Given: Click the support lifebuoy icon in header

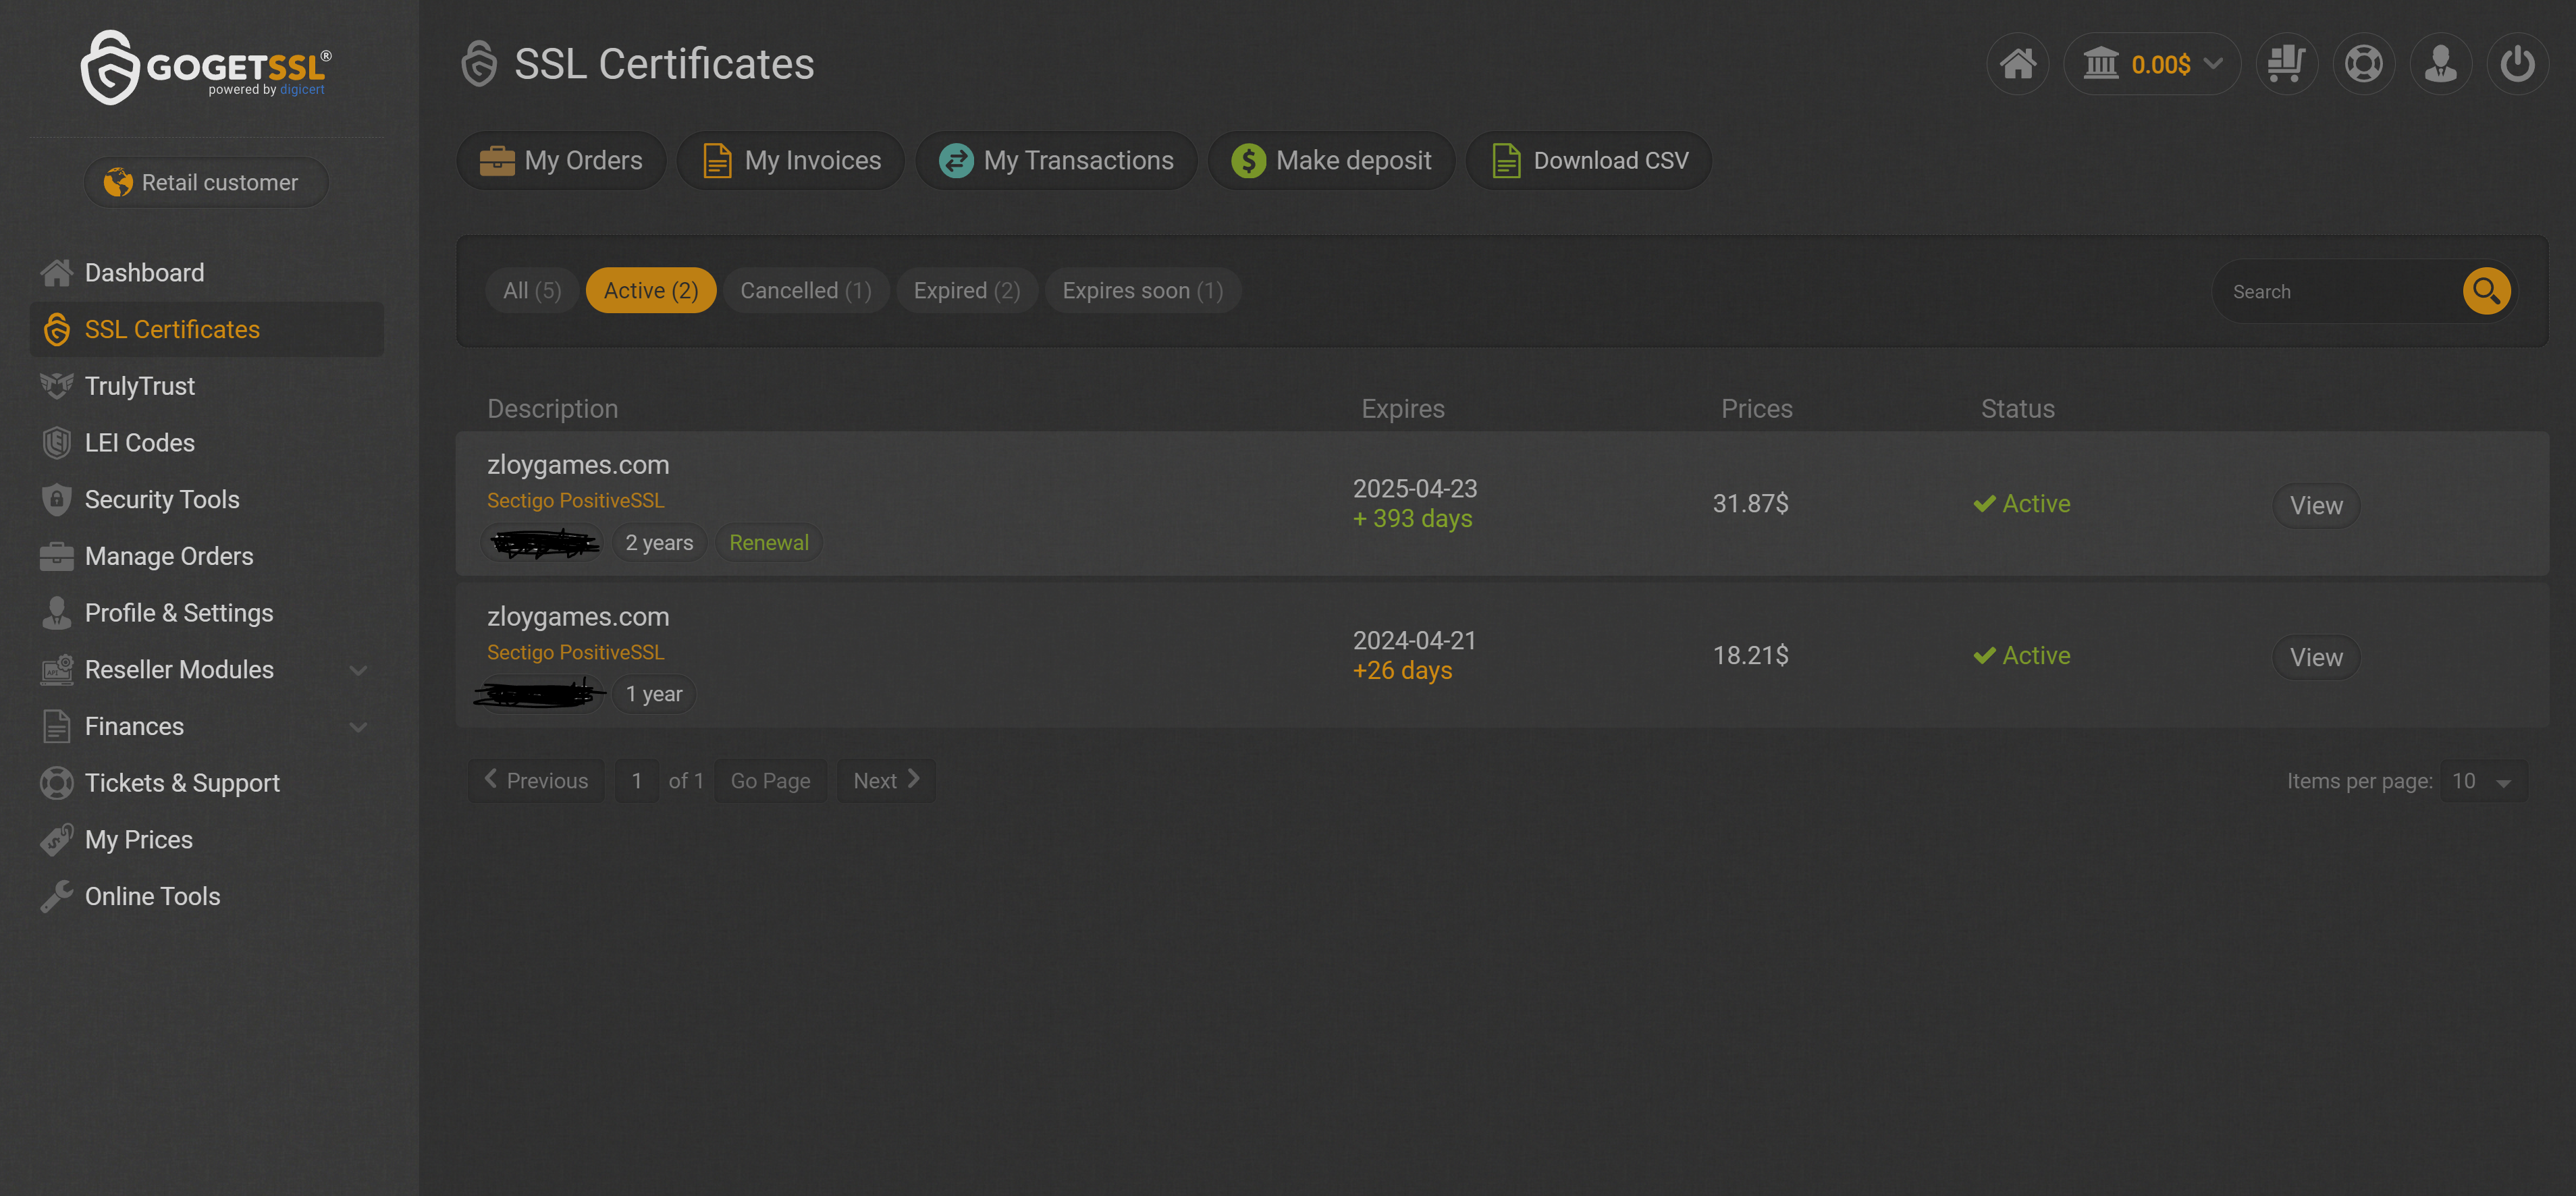Looking at the screenshot, I should click(x=2363, y=64).
